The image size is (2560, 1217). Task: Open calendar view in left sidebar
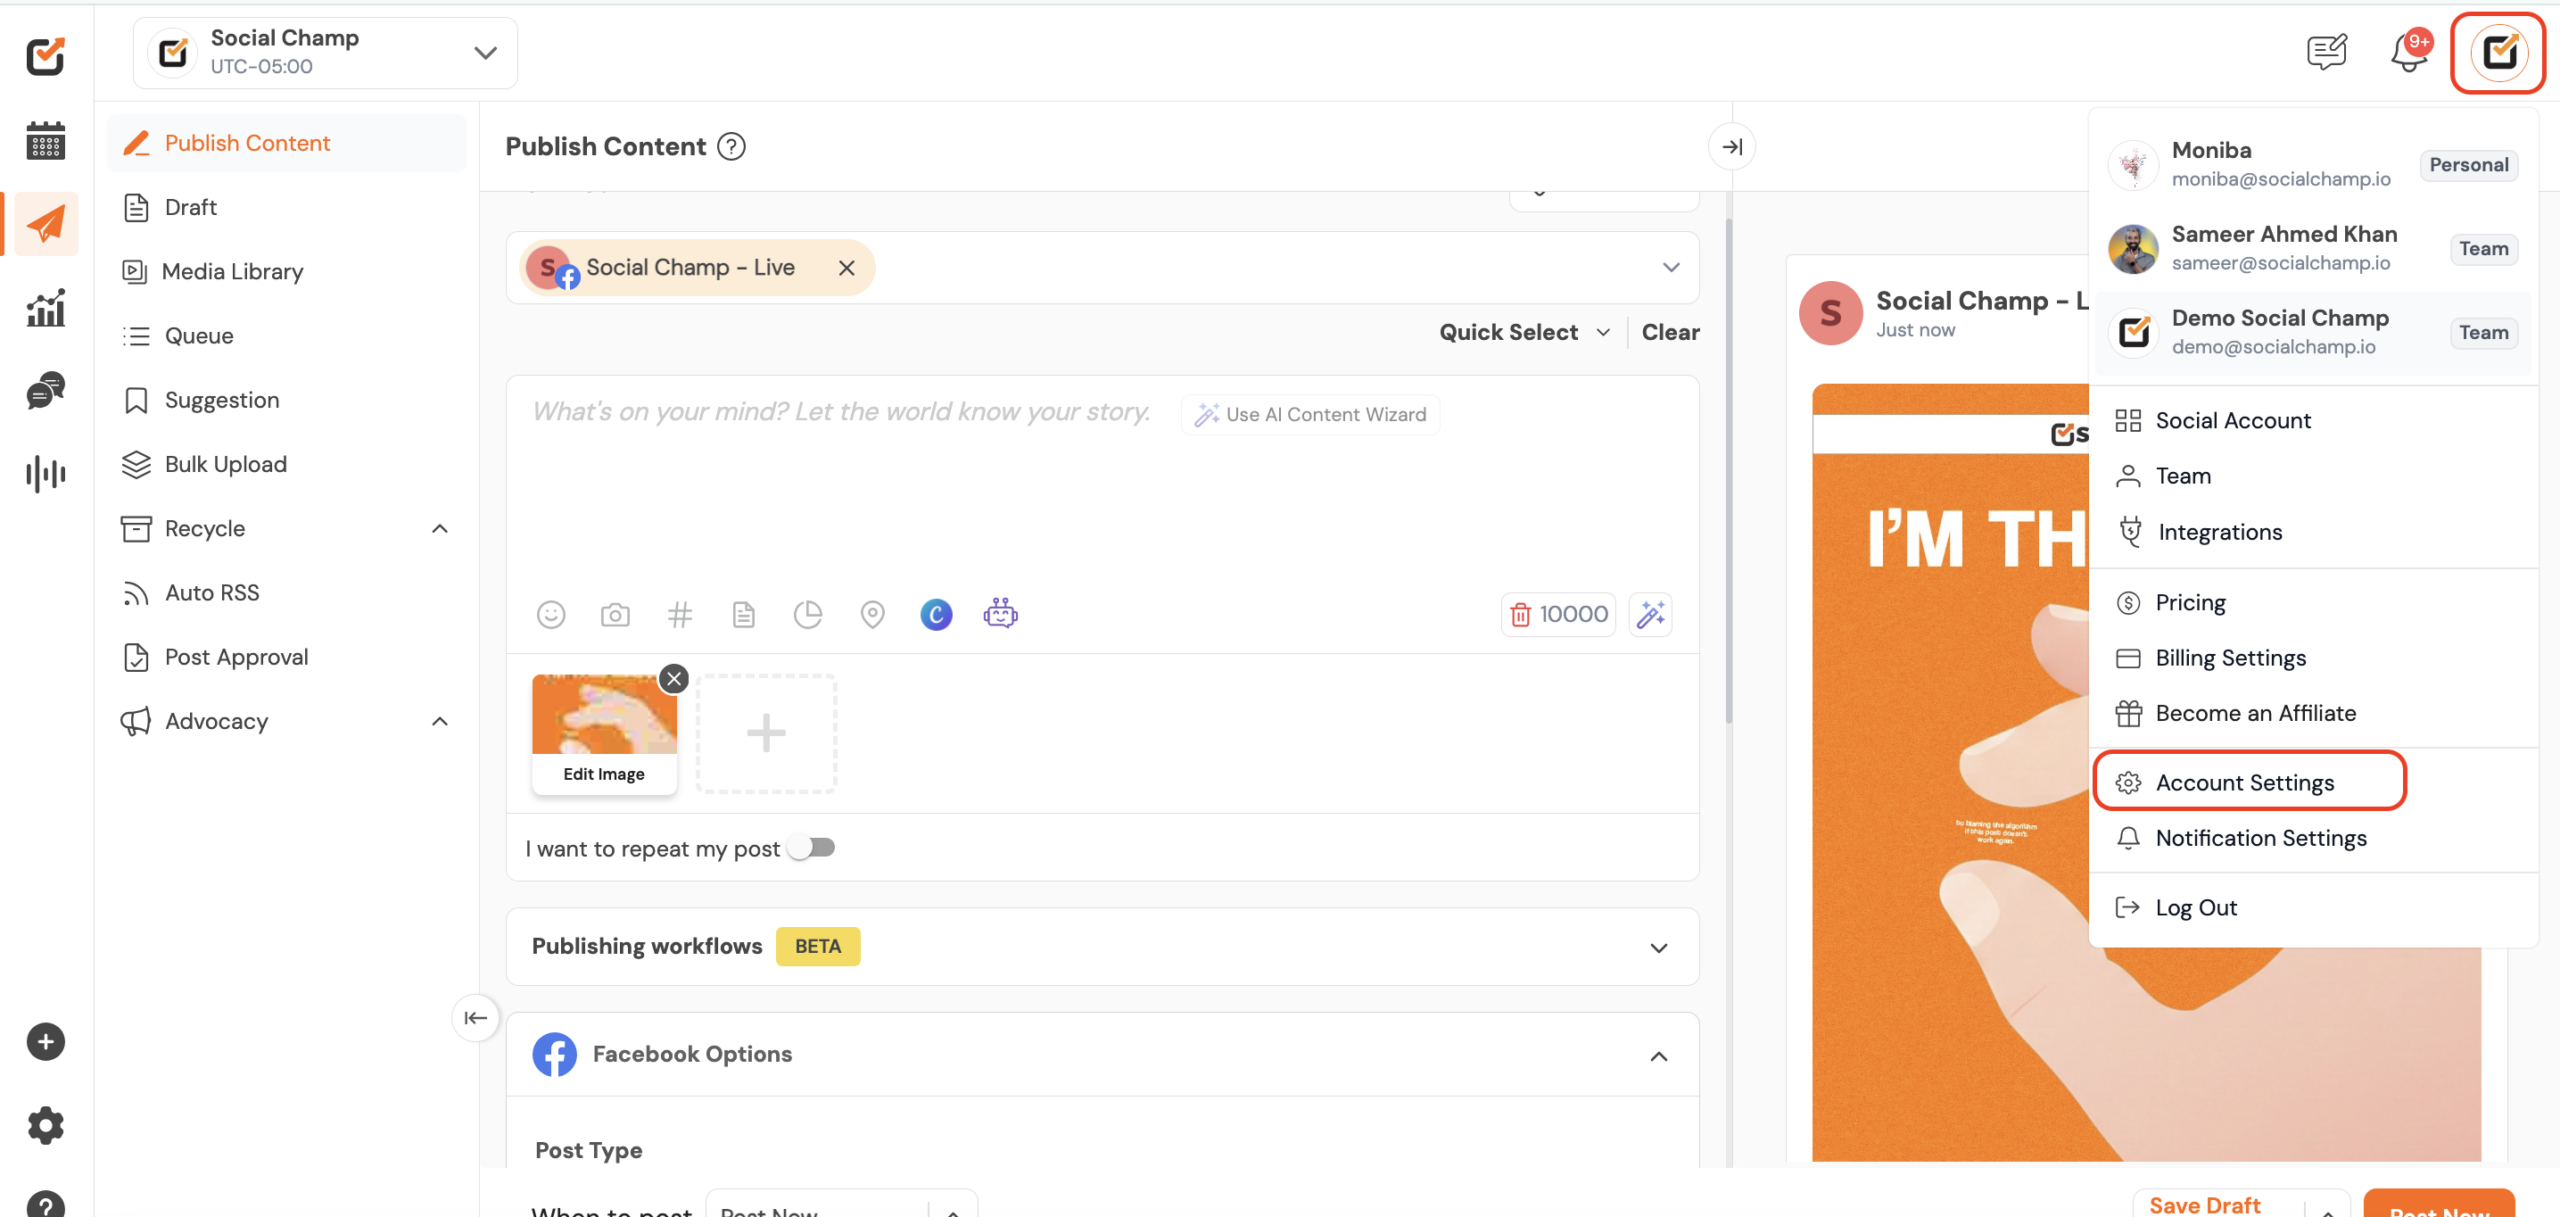click(x=45, y=141)
